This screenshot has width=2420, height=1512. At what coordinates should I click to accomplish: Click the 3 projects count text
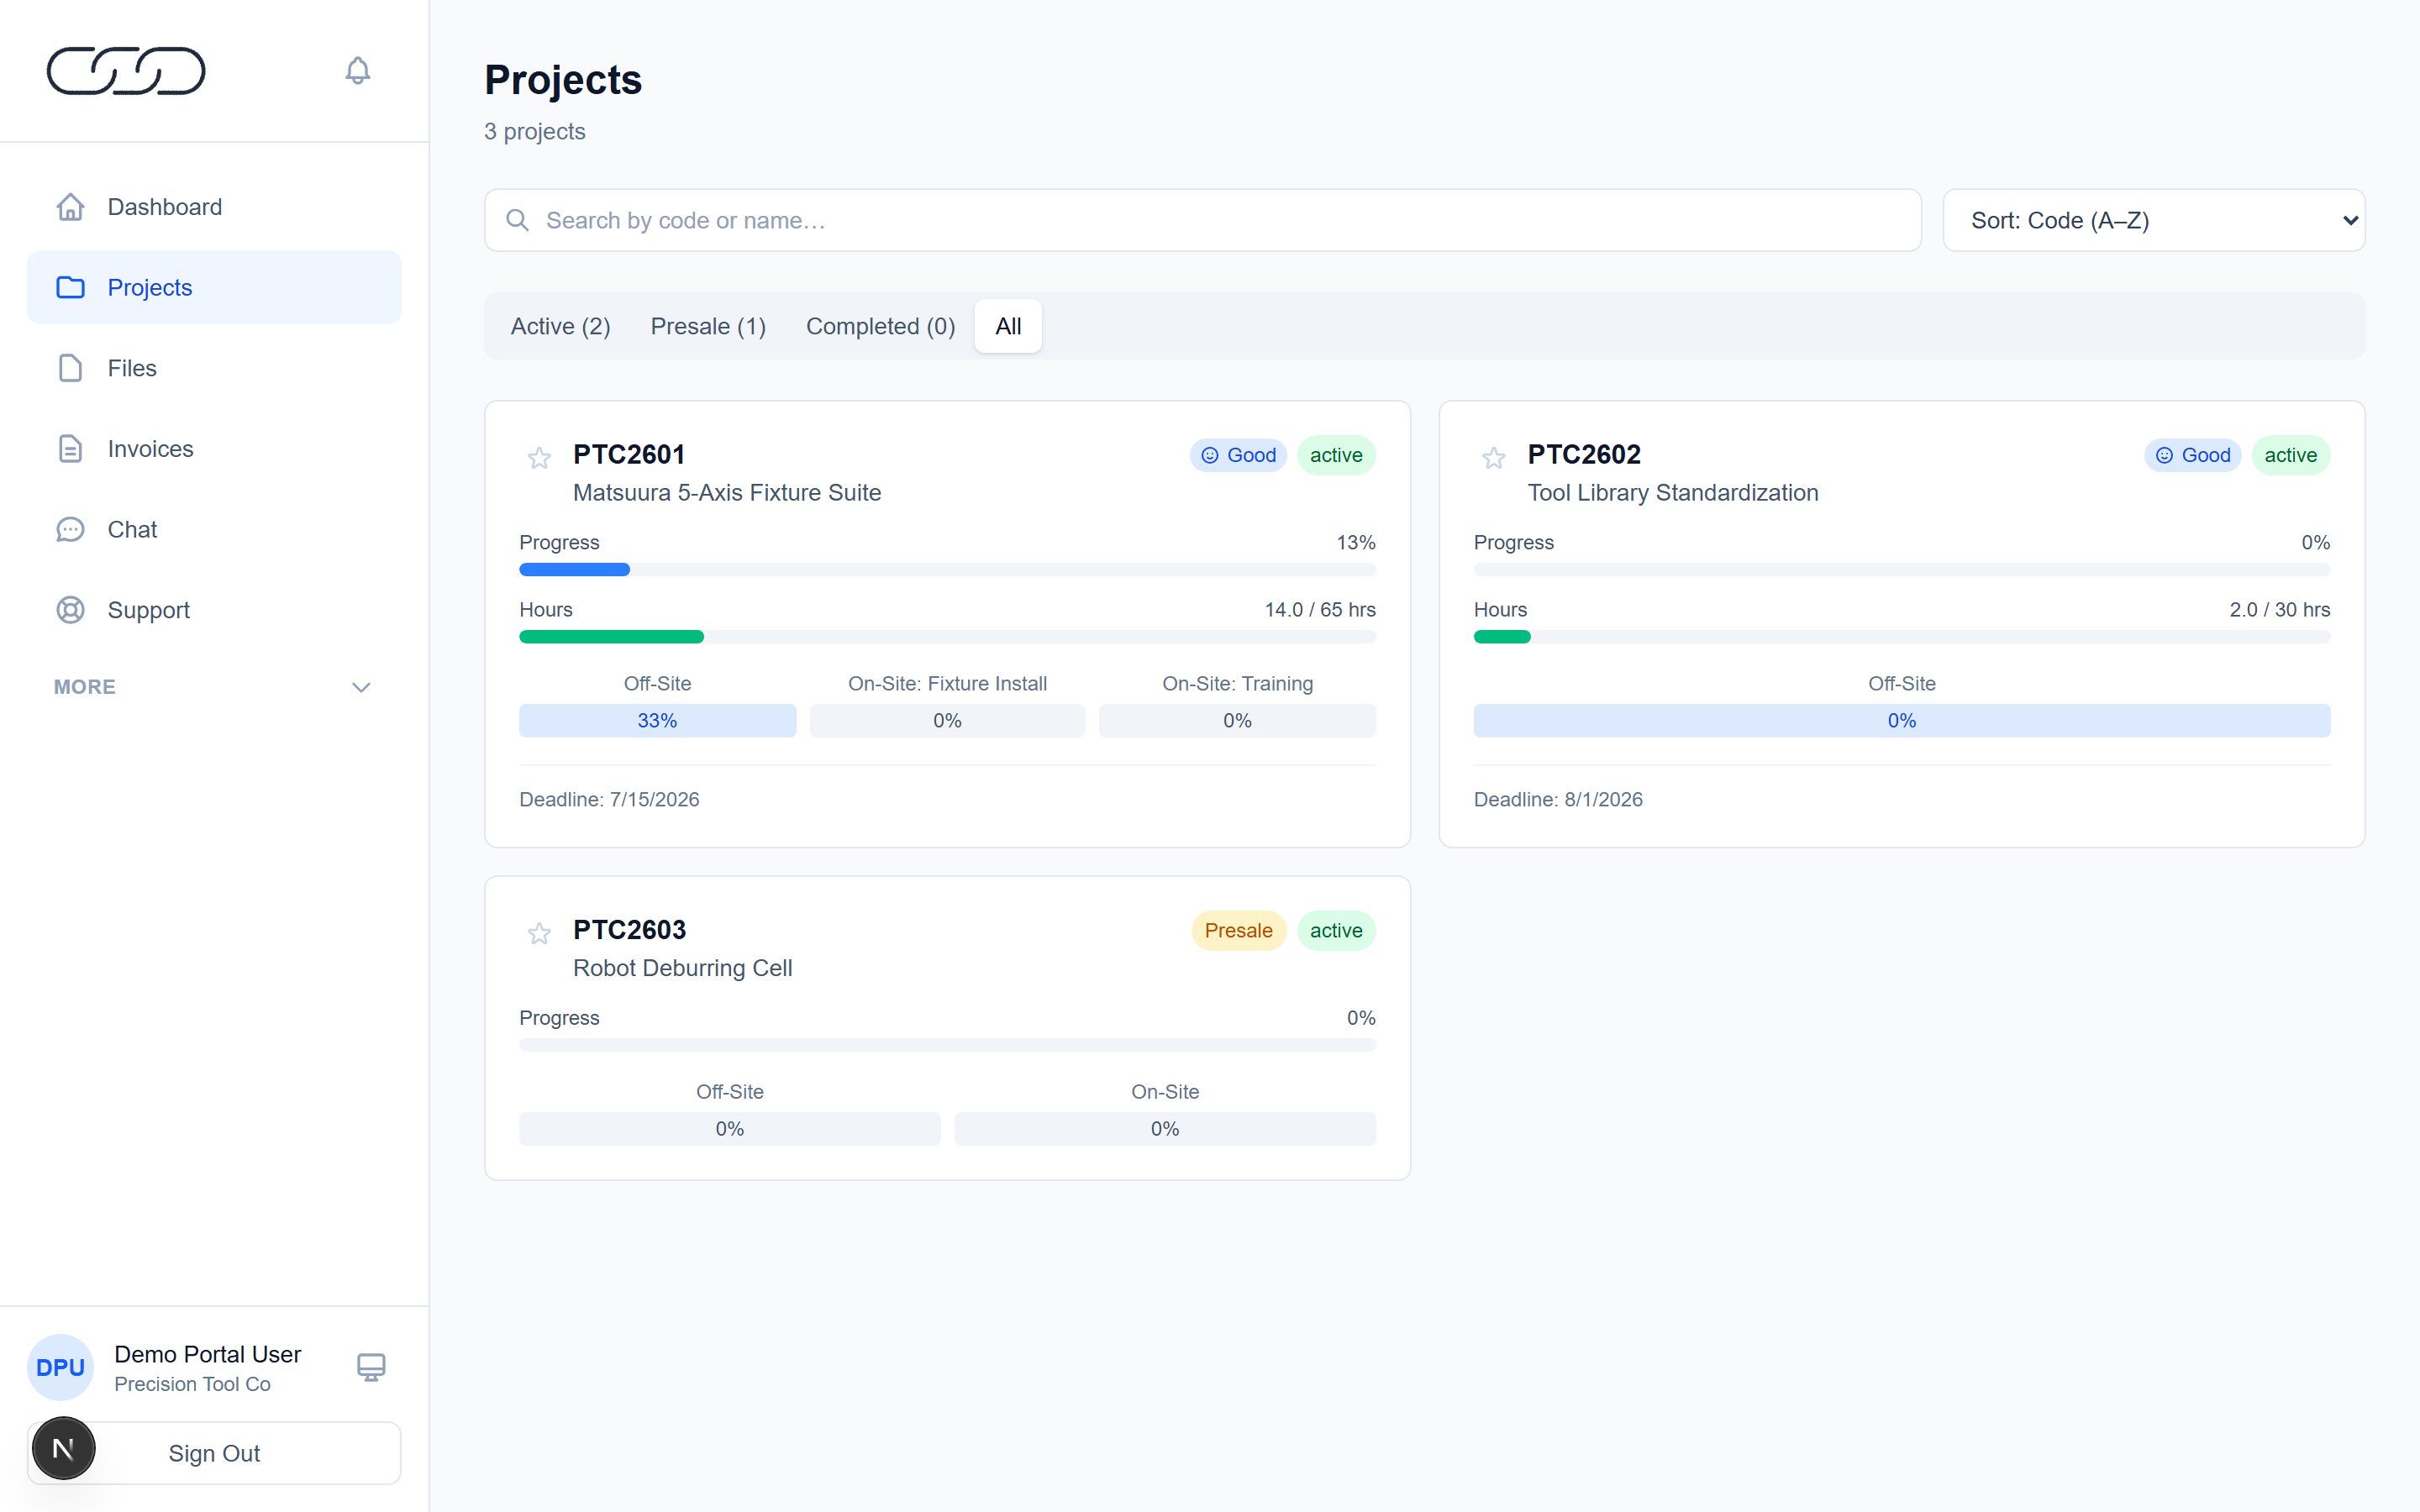coord(535,132)
